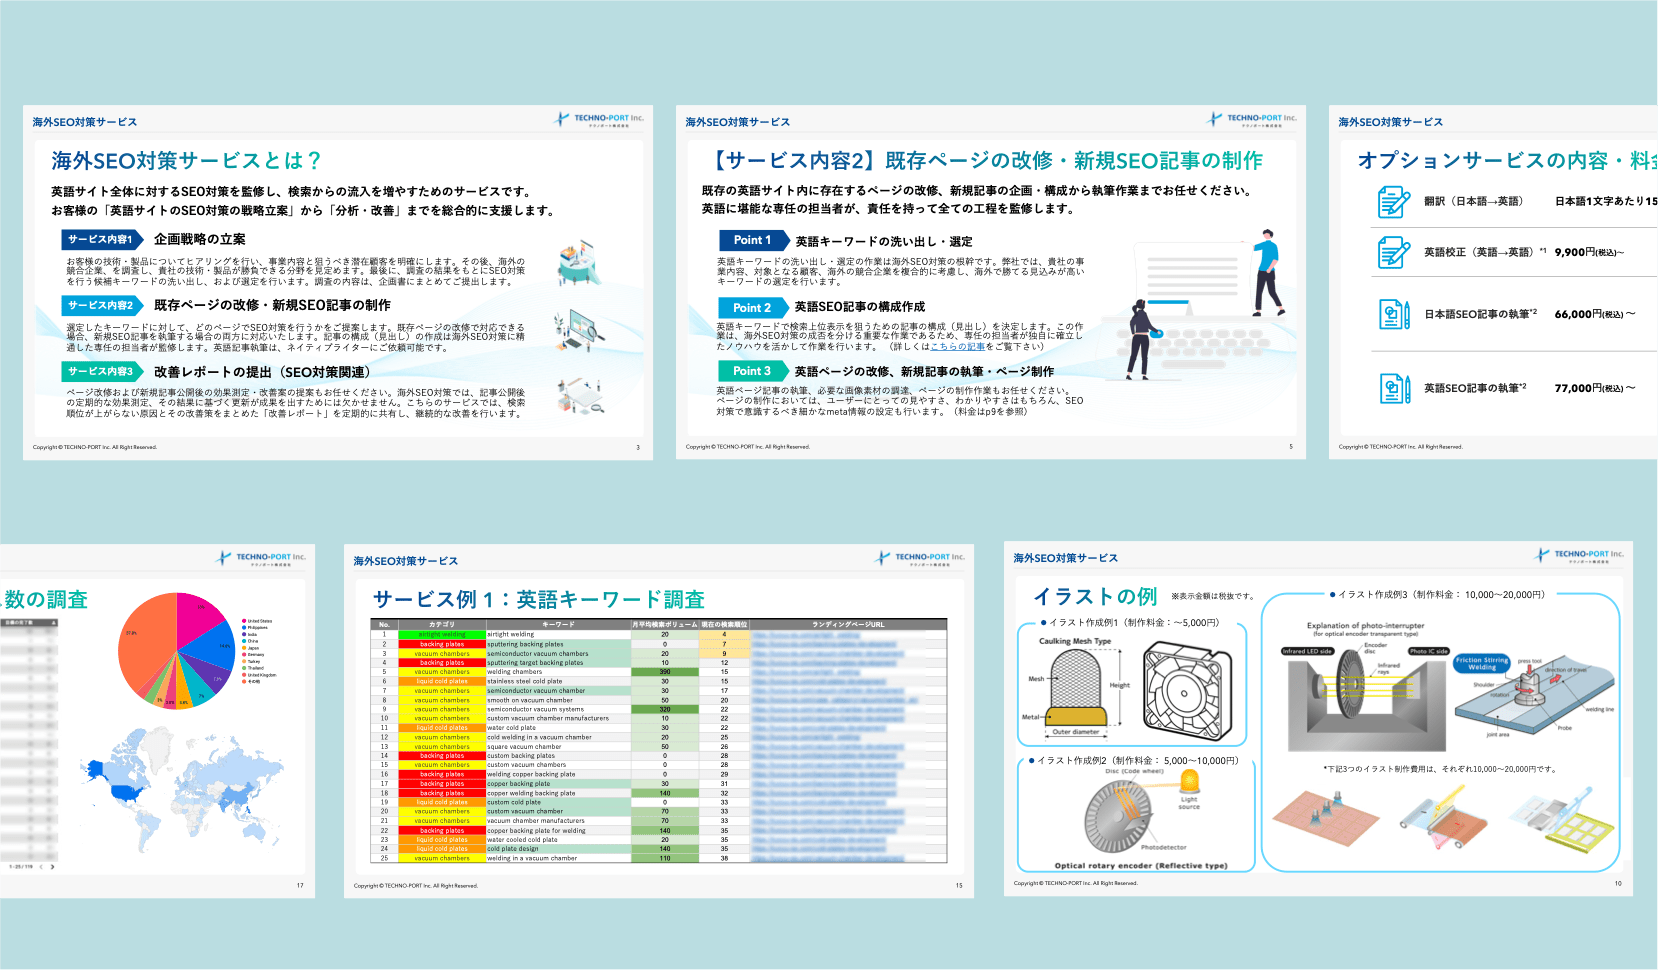
Task: Click the yellow light source illustration
Action: [1189, 782]
